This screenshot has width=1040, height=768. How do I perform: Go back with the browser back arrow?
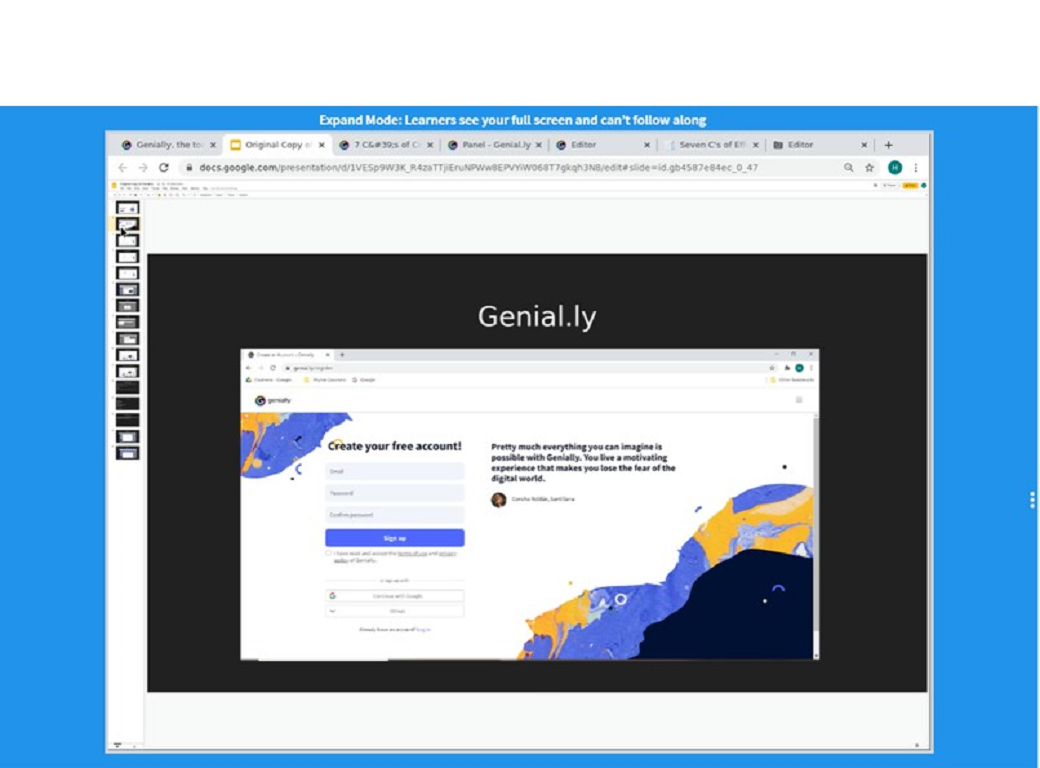[x=123, y=168]
